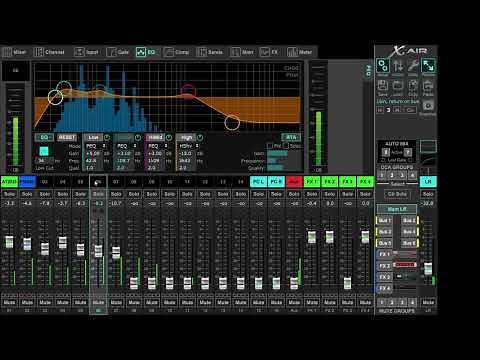Click the high shelf orange EQ node
The width and height of the screenshot is (480, 360).
tap(232, 123)
